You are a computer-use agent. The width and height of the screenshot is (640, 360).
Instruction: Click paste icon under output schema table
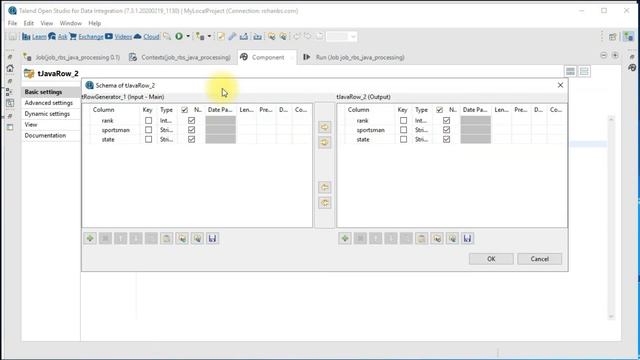tap(421, 238)
